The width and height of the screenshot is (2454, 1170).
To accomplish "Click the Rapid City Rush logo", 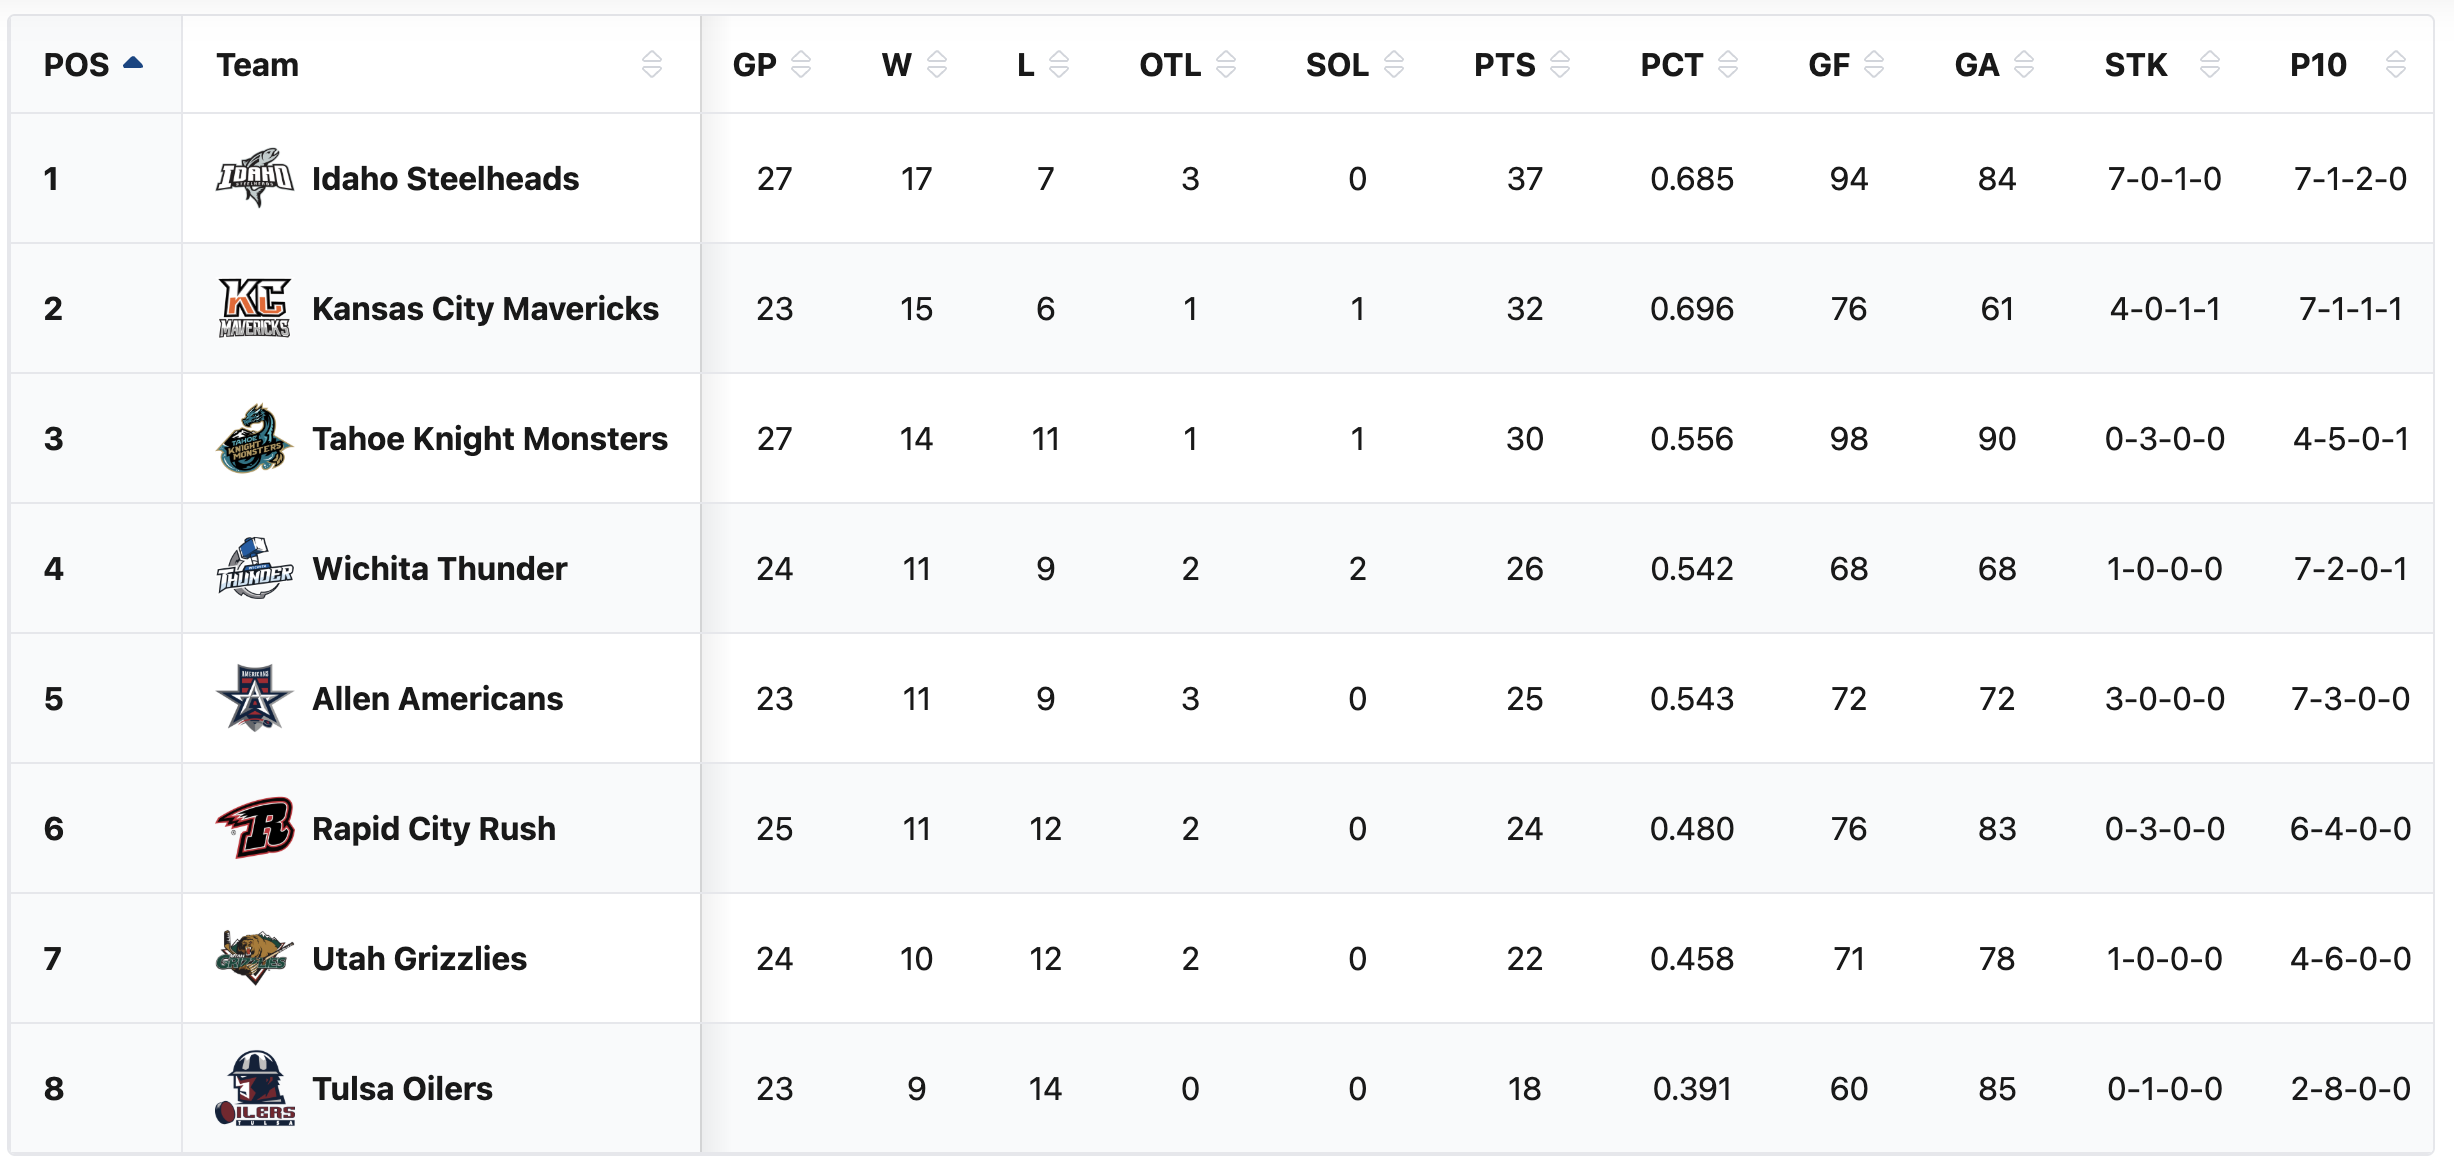I will coord(255,828).
